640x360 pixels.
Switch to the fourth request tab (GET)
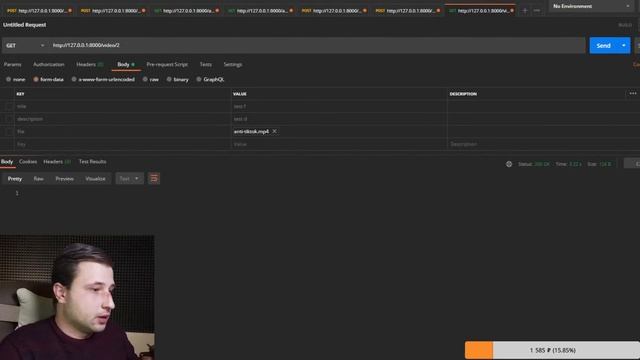pyautogui.click(x=260, y=11)
